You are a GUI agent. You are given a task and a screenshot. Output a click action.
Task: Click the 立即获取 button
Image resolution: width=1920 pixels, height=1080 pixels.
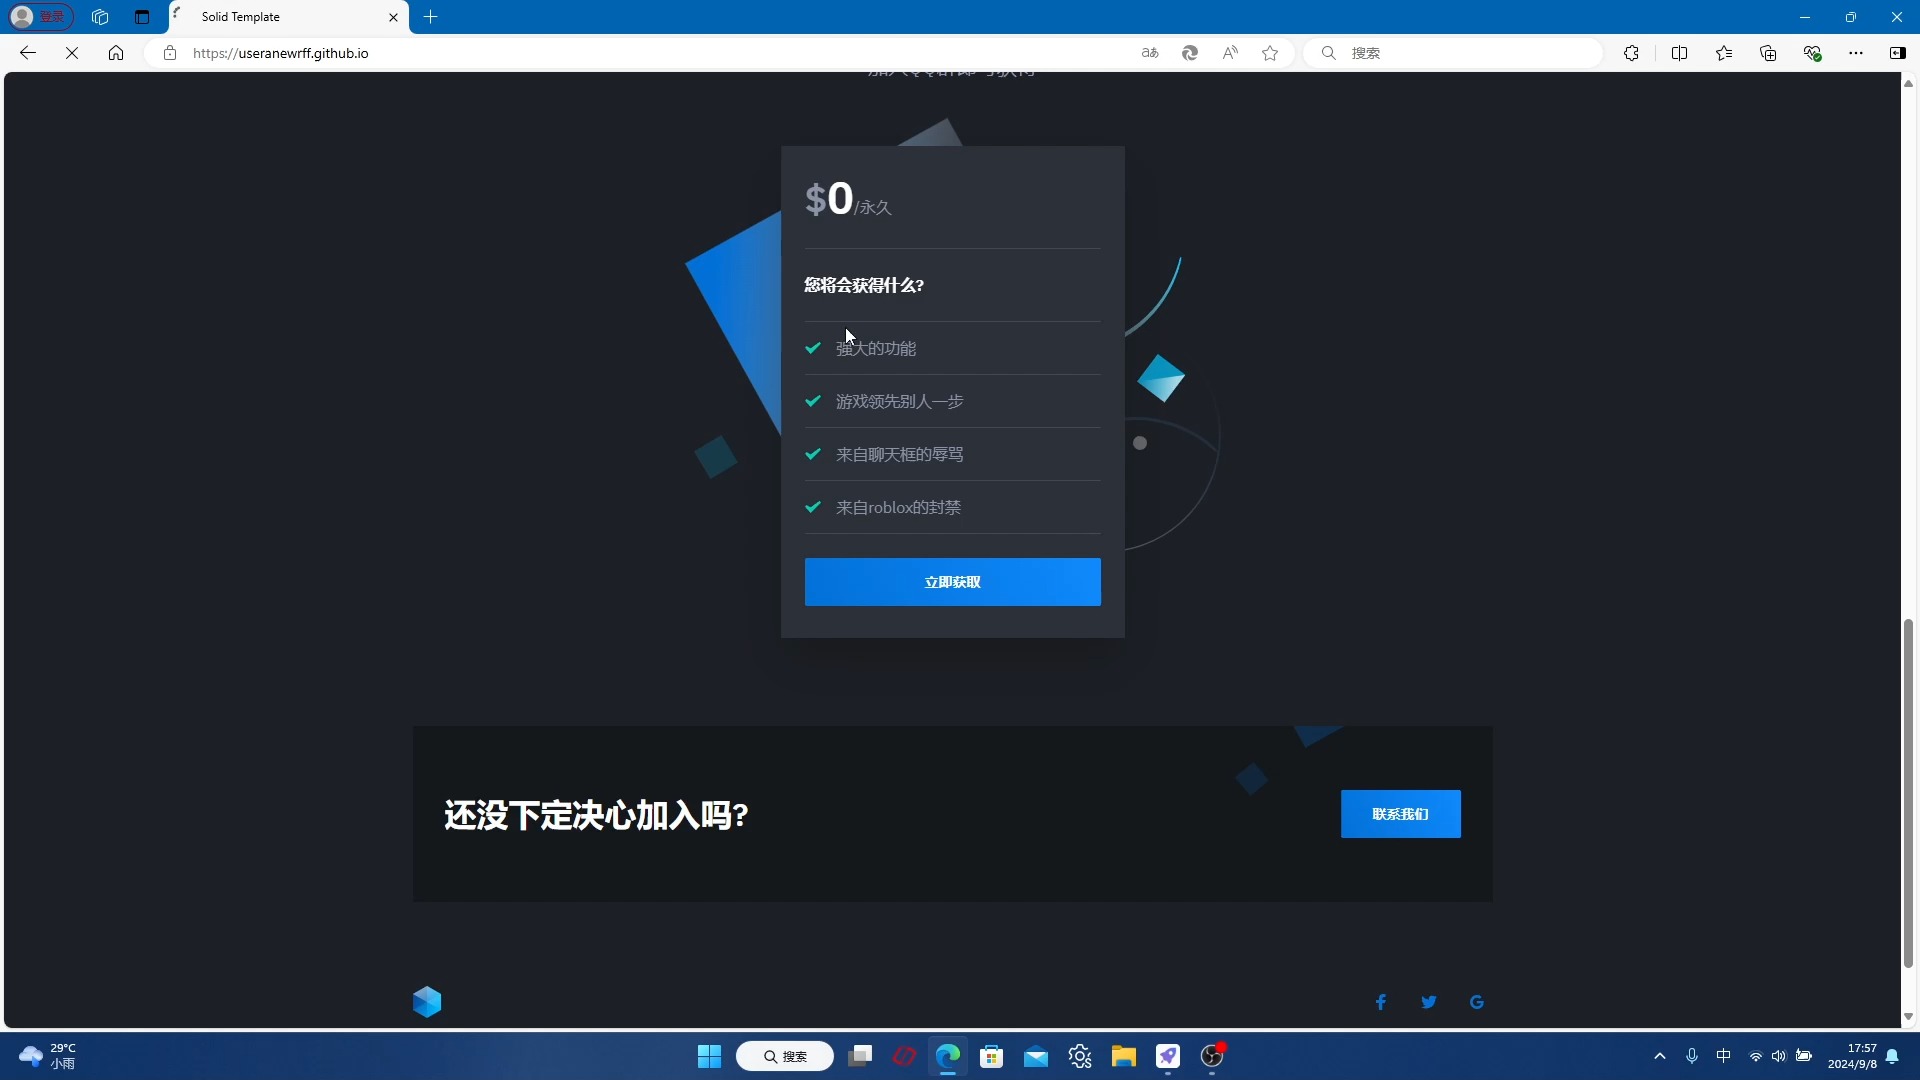(952, 582)
